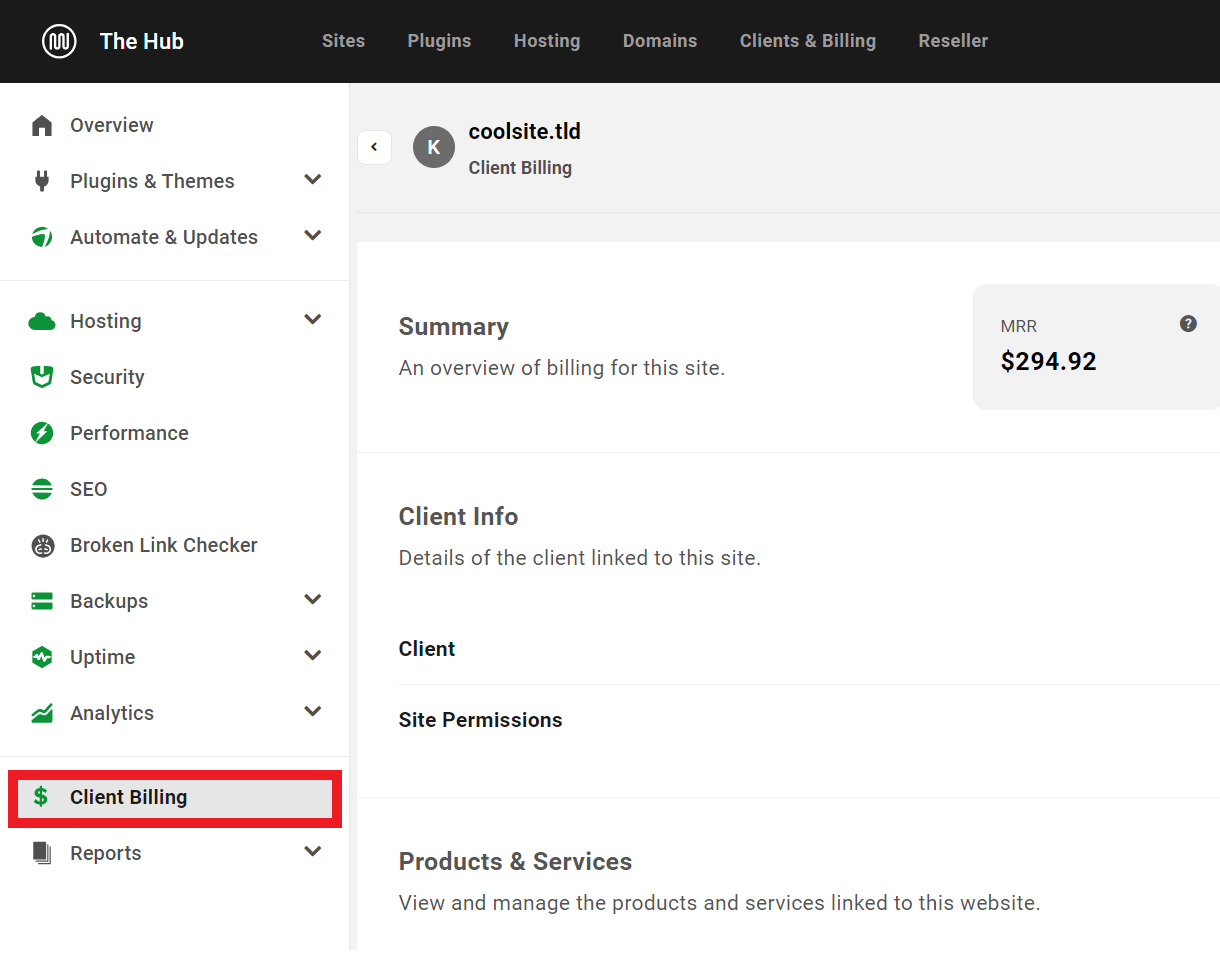Click the Security shield icon
The image size is (1220, 958).
tap(41, 377)
